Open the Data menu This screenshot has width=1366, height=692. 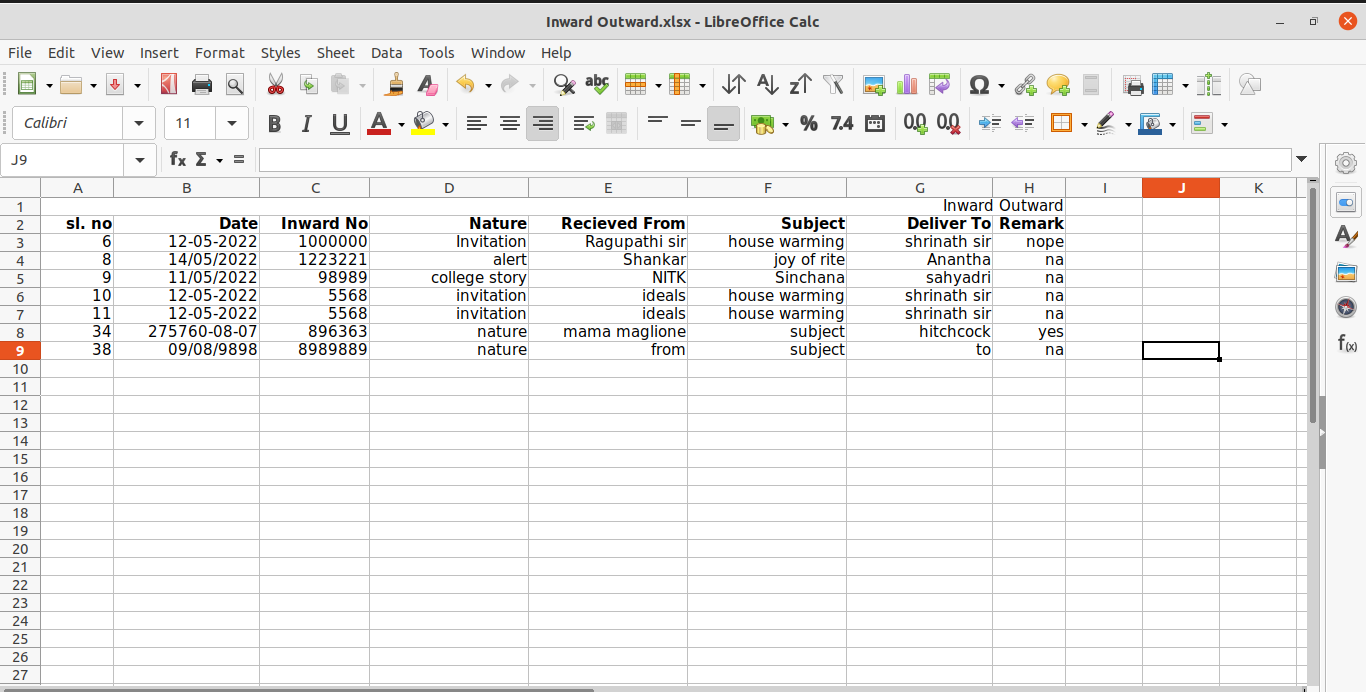click(x=386, y=53)
